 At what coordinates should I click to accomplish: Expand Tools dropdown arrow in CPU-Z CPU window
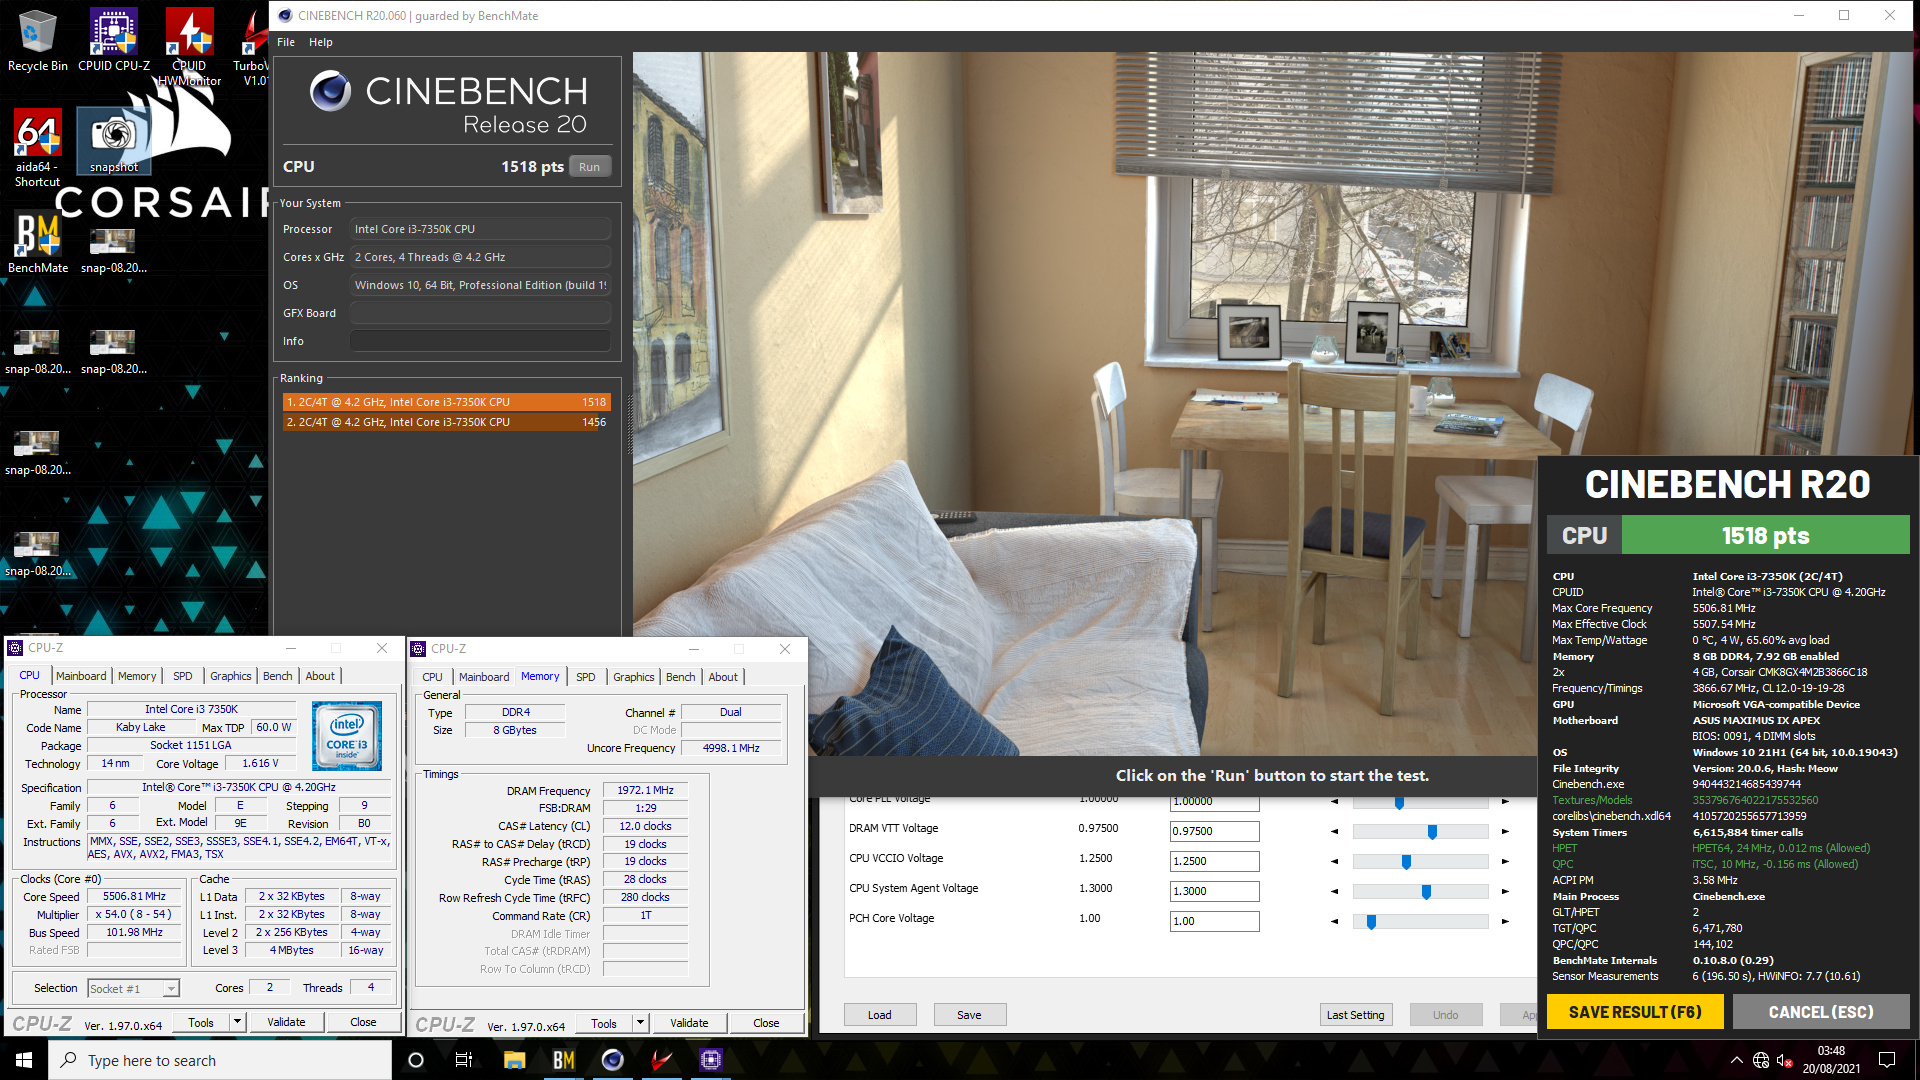point(237,1022)
